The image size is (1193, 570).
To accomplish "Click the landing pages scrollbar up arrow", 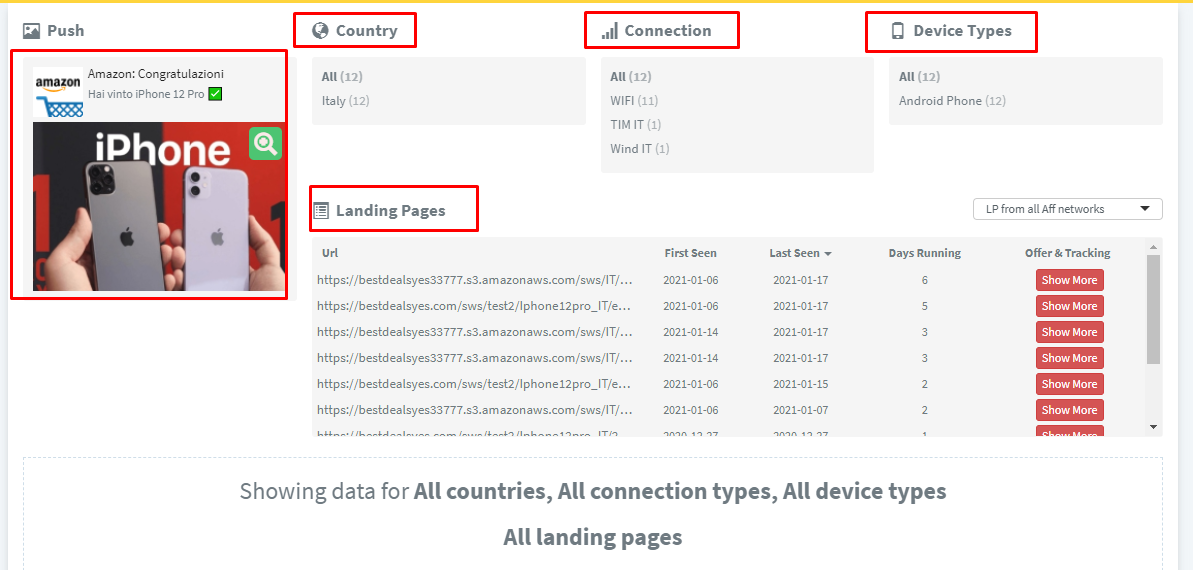I will pos(1153,247).
